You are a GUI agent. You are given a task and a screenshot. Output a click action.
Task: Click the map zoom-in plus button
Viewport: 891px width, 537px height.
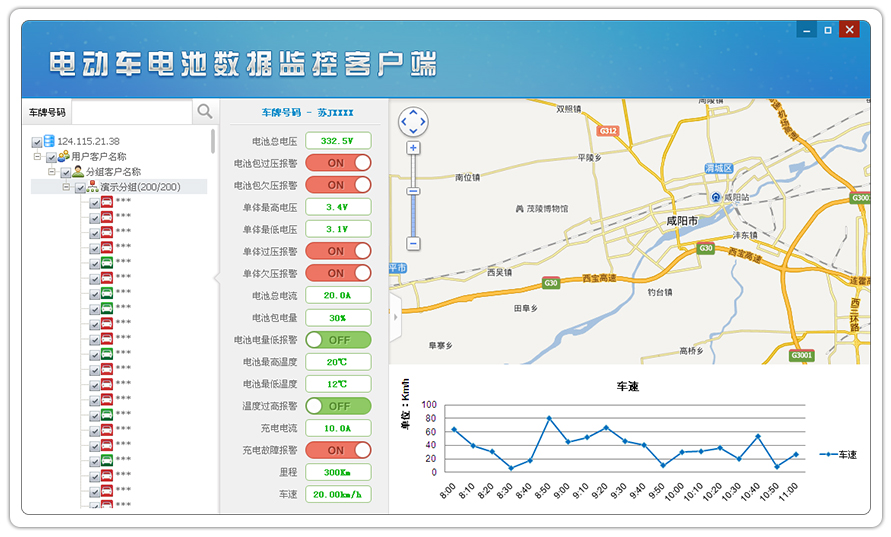413,148
